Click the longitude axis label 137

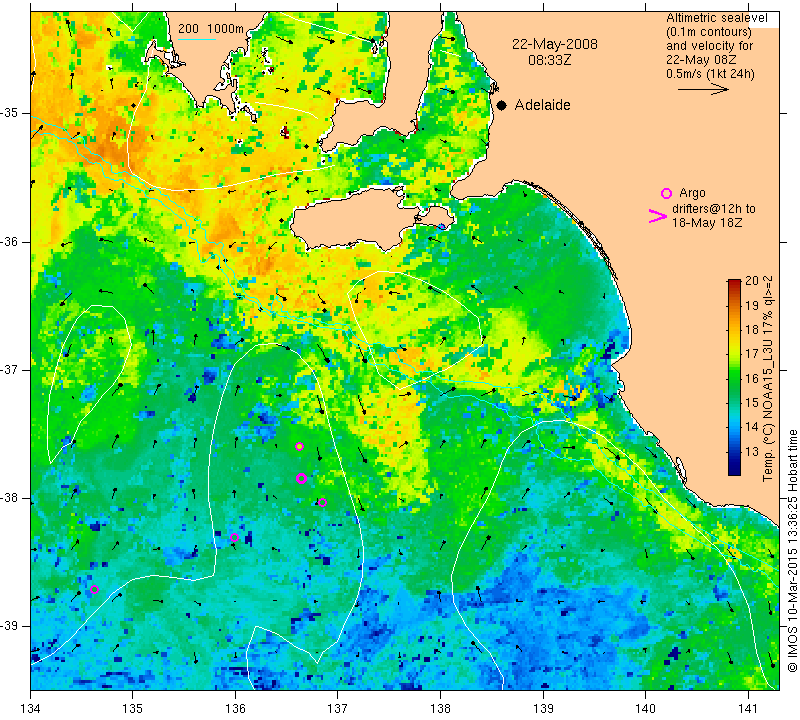[337, 708]
